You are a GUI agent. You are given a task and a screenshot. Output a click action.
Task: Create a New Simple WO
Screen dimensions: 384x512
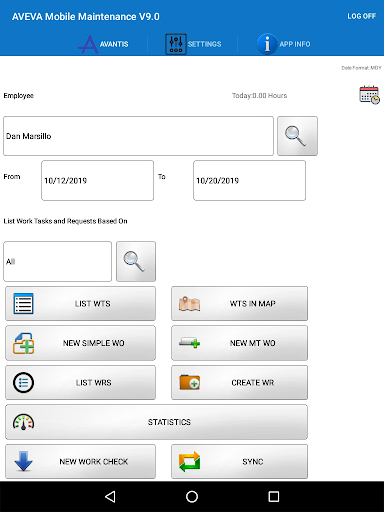pos(80,343)
